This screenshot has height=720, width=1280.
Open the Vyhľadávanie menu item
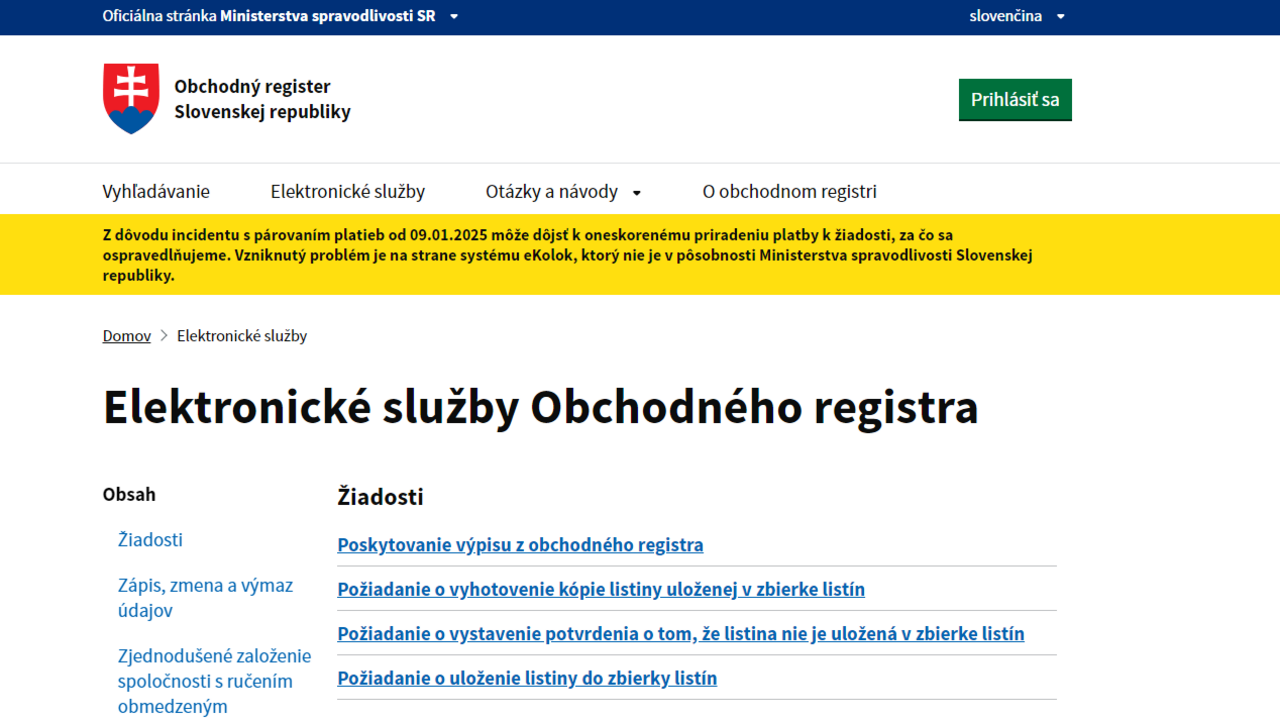[x=156, y=192]
